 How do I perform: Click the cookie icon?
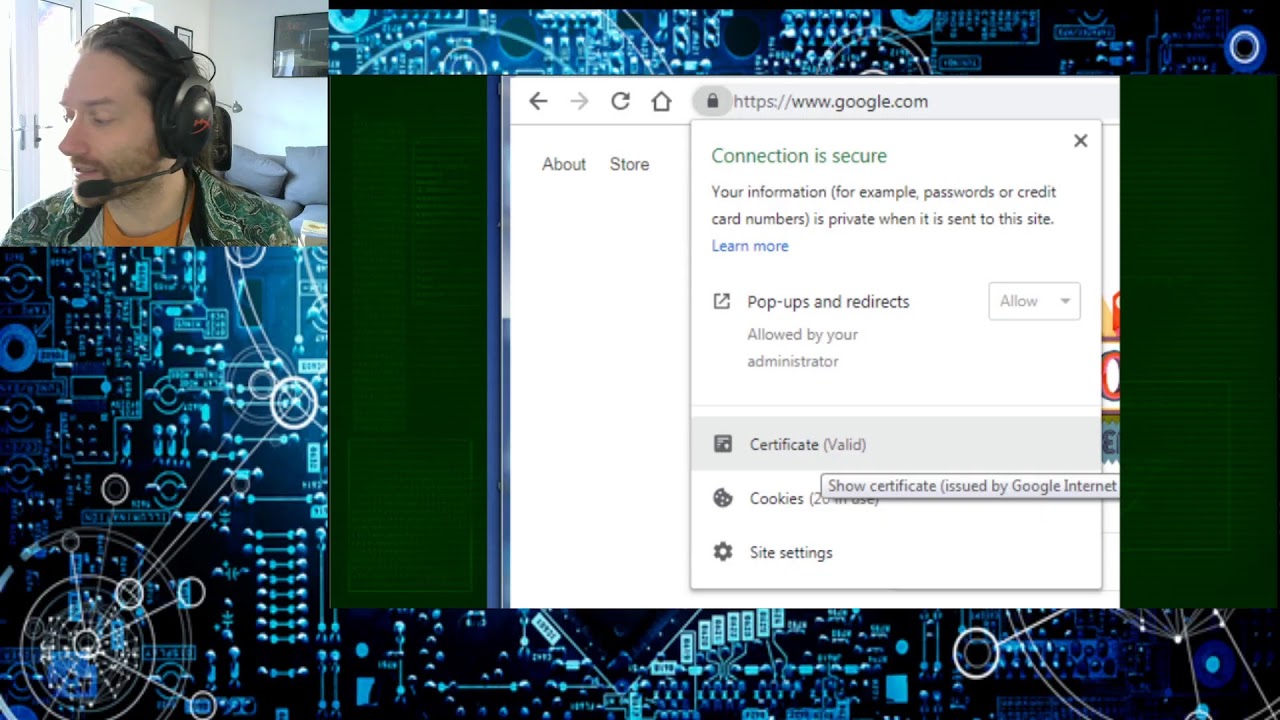722,498
